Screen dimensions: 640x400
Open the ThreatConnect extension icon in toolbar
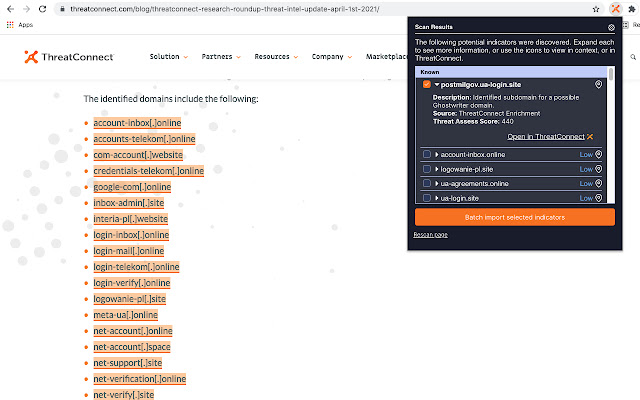(616, 9)
